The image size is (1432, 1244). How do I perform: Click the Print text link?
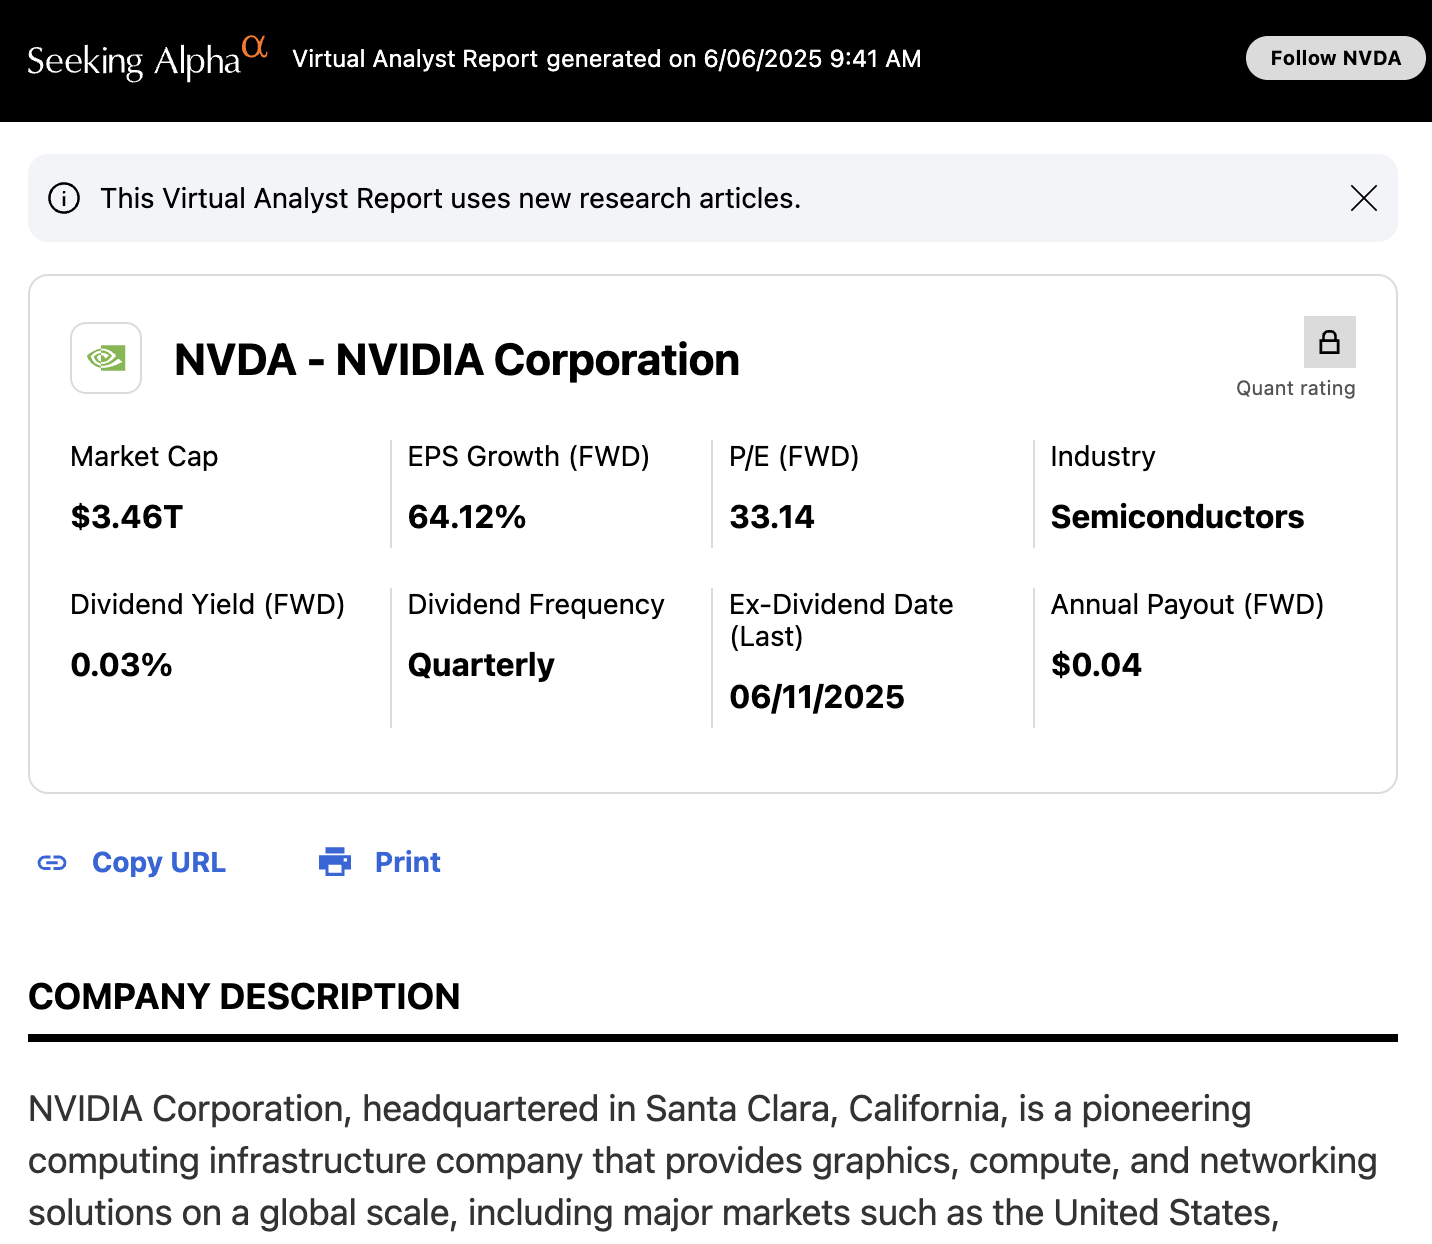pyautogui.click(x=407, y=862)
